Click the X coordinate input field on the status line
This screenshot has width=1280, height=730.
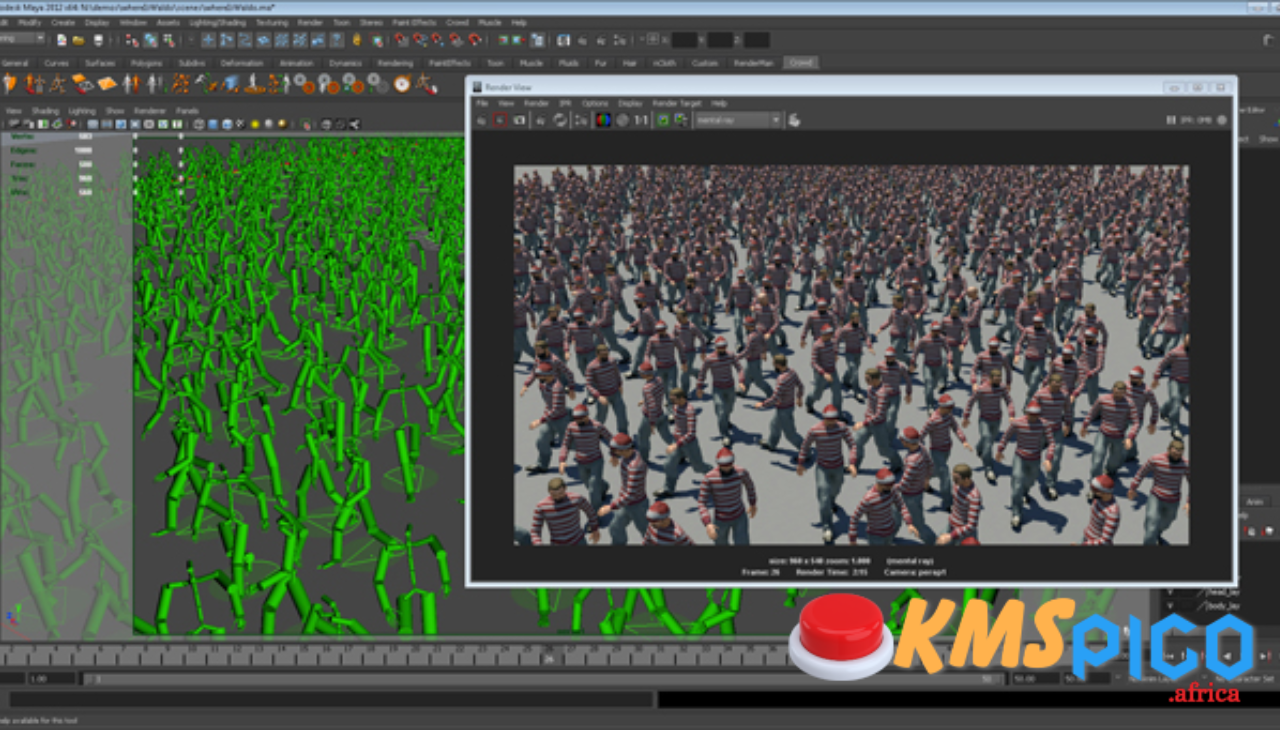pos(686,40)
